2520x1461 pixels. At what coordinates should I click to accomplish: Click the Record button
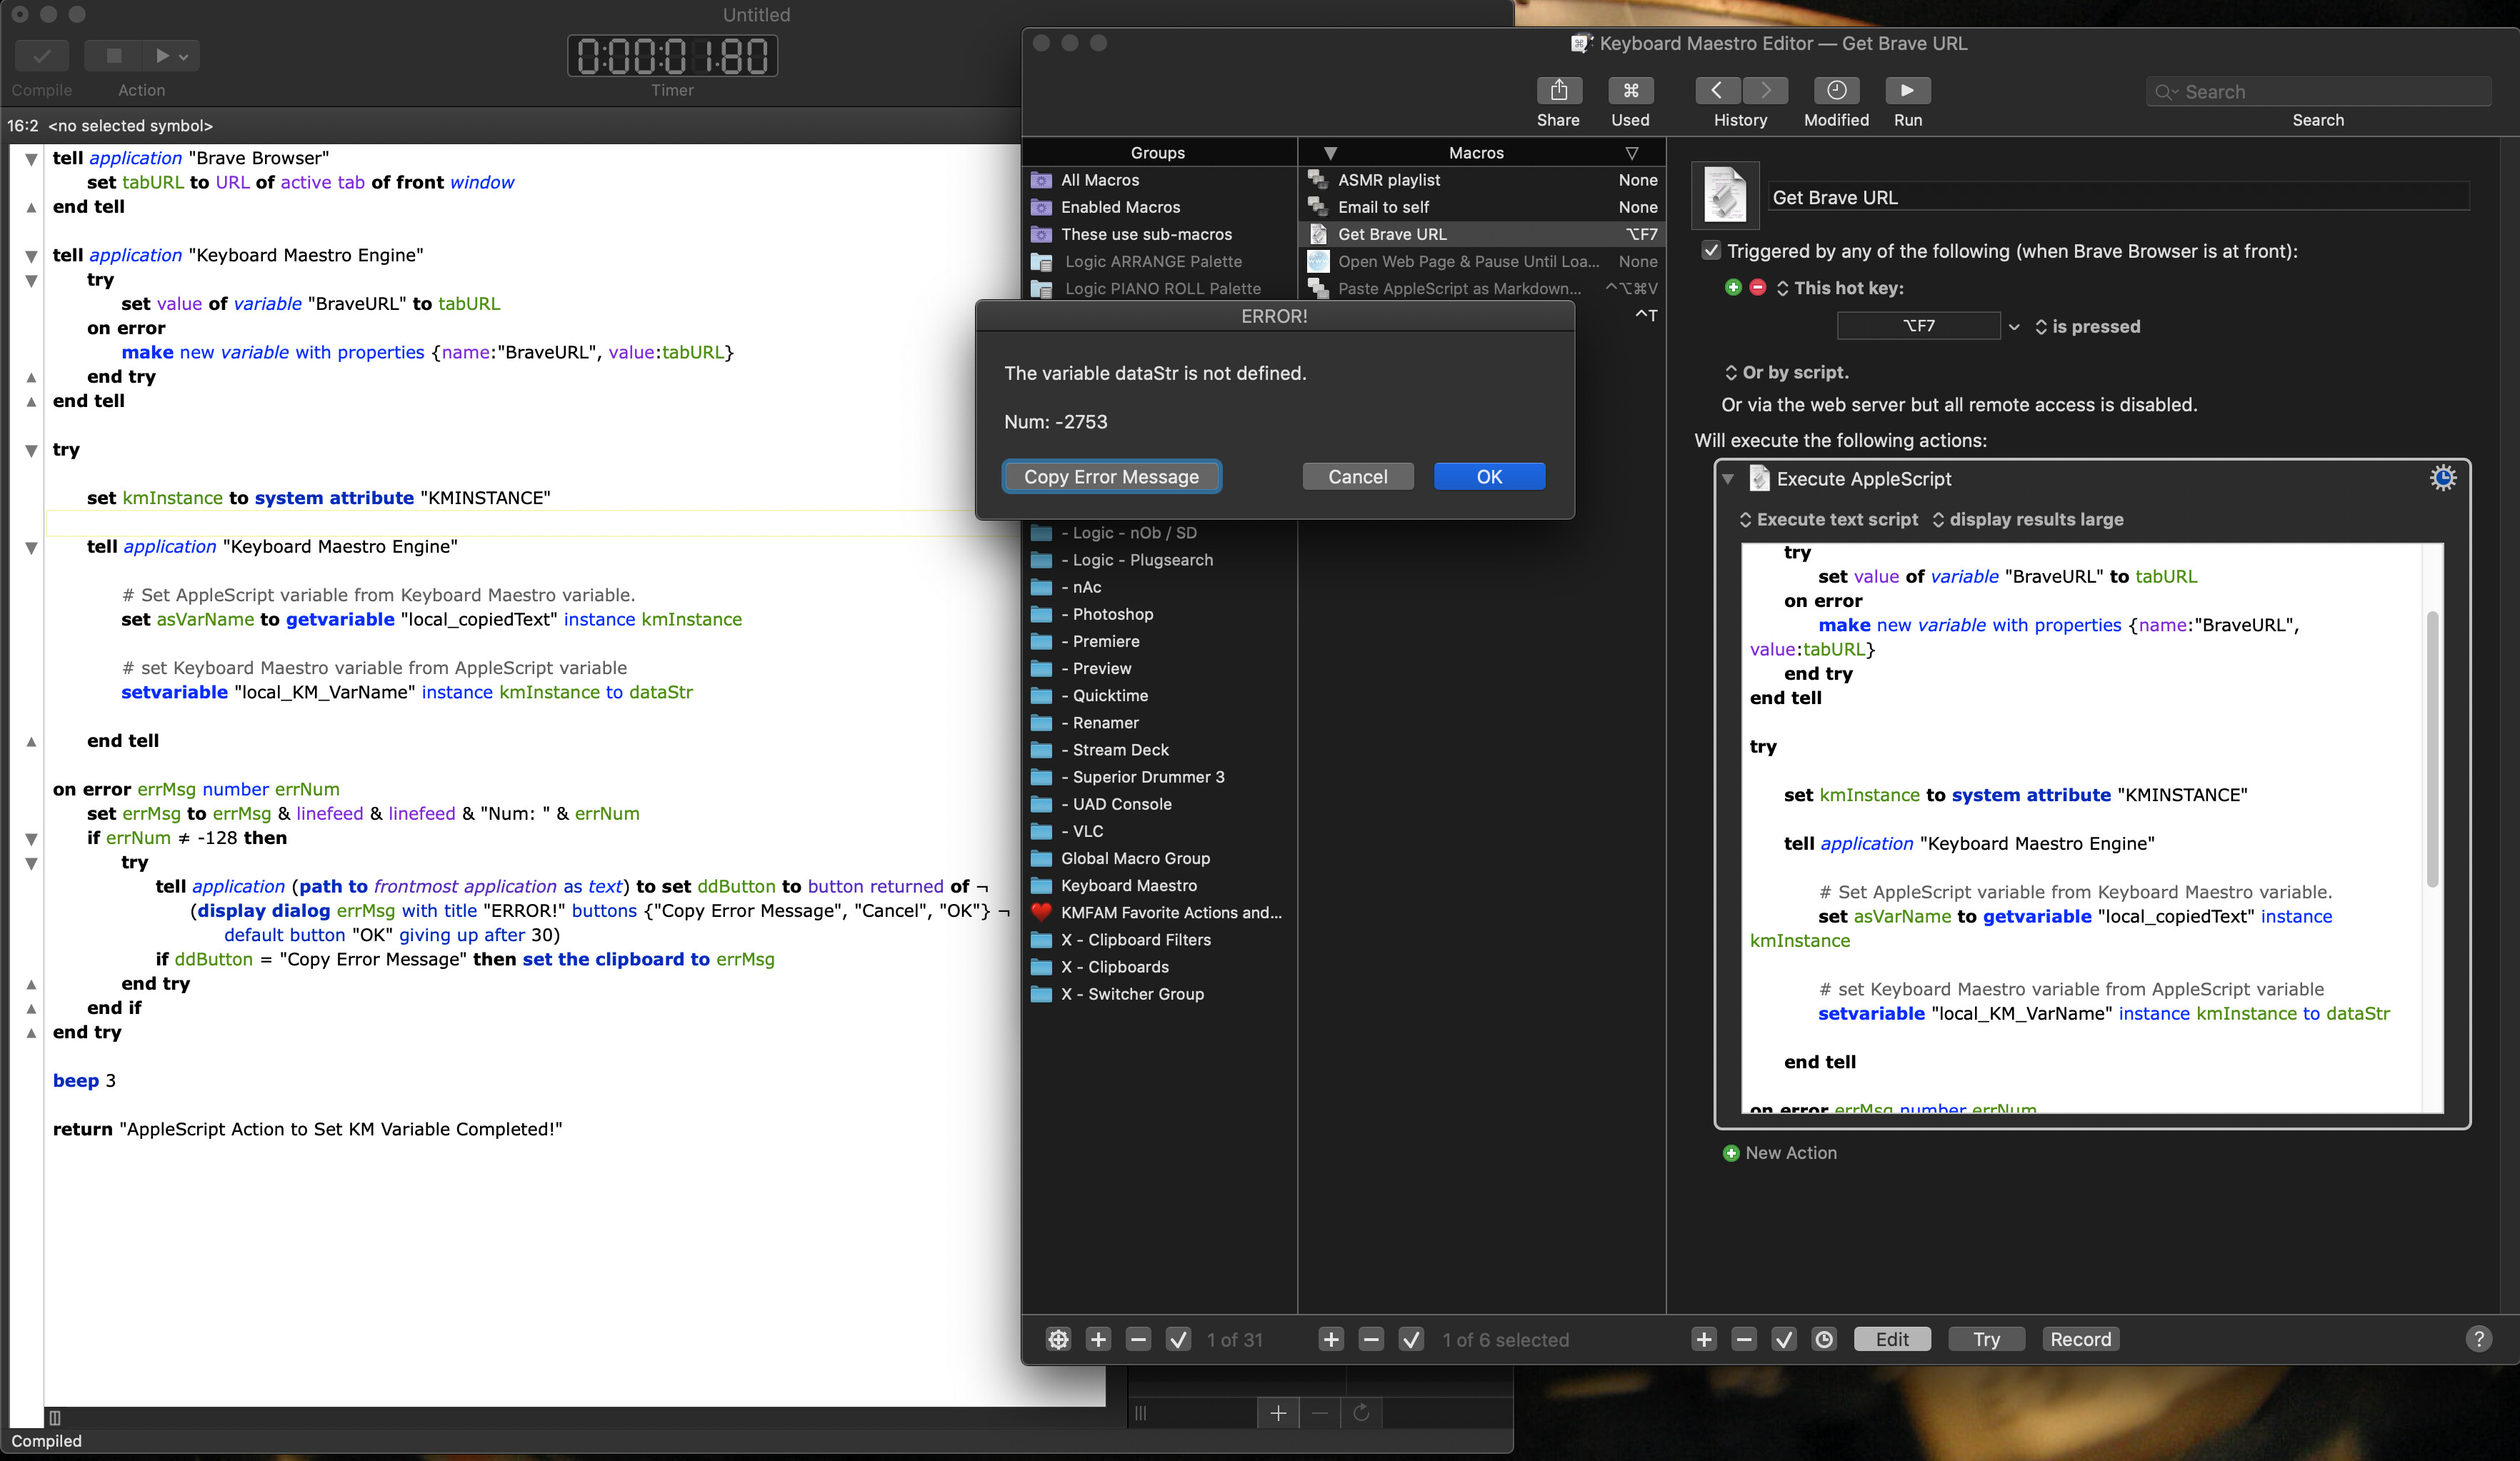[2080, 1339]
